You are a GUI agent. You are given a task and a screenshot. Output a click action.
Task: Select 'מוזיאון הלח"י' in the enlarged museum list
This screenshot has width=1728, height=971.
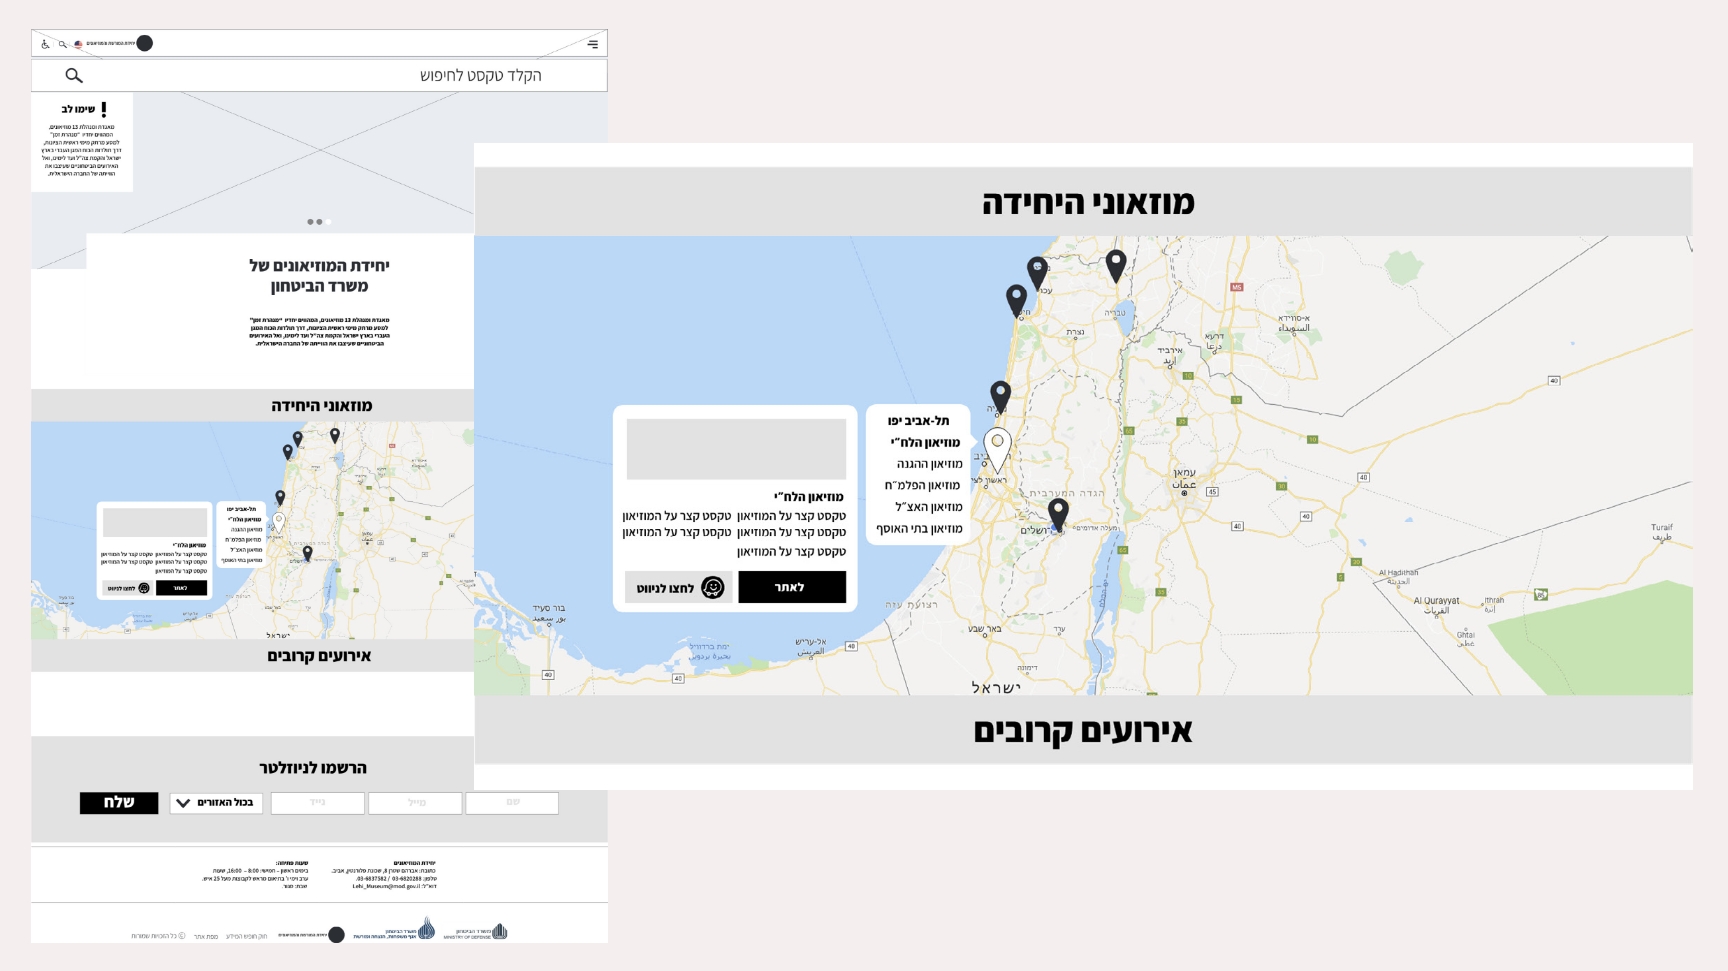click(925, 442)
